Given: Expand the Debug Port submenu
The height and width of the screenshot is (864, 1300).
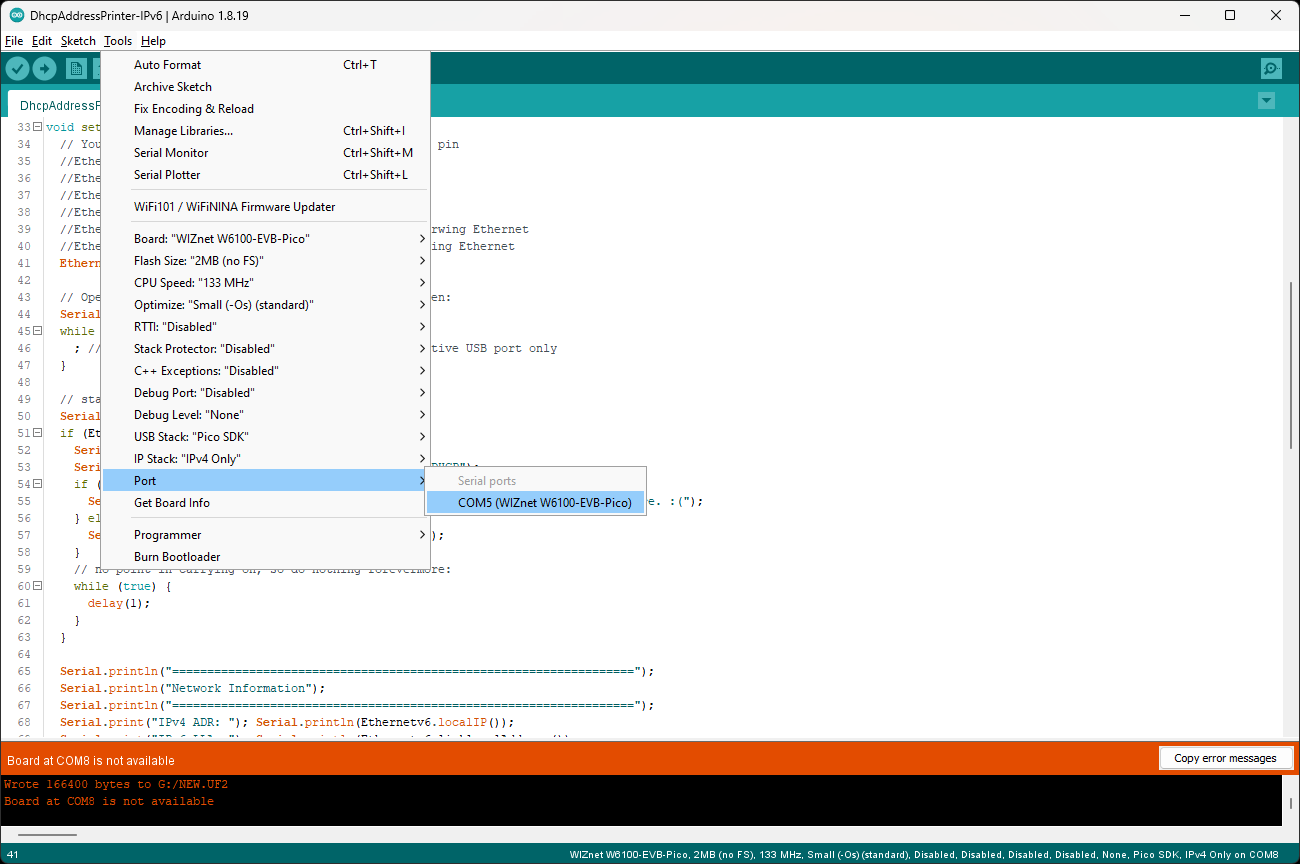Looking at the screenshot, I should pyautogui.click(x=266, y=393).
